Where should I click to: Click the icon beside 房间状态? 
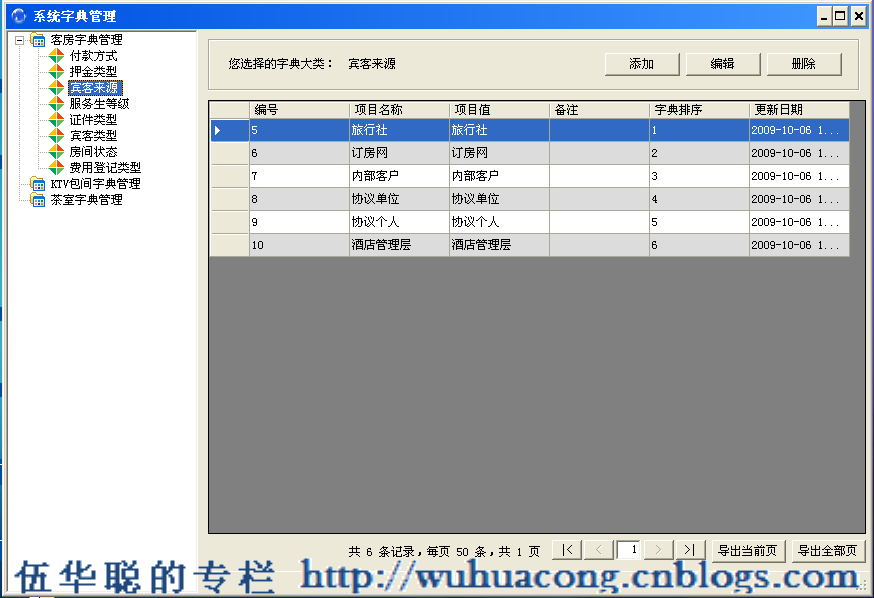(x=56, y=152)
